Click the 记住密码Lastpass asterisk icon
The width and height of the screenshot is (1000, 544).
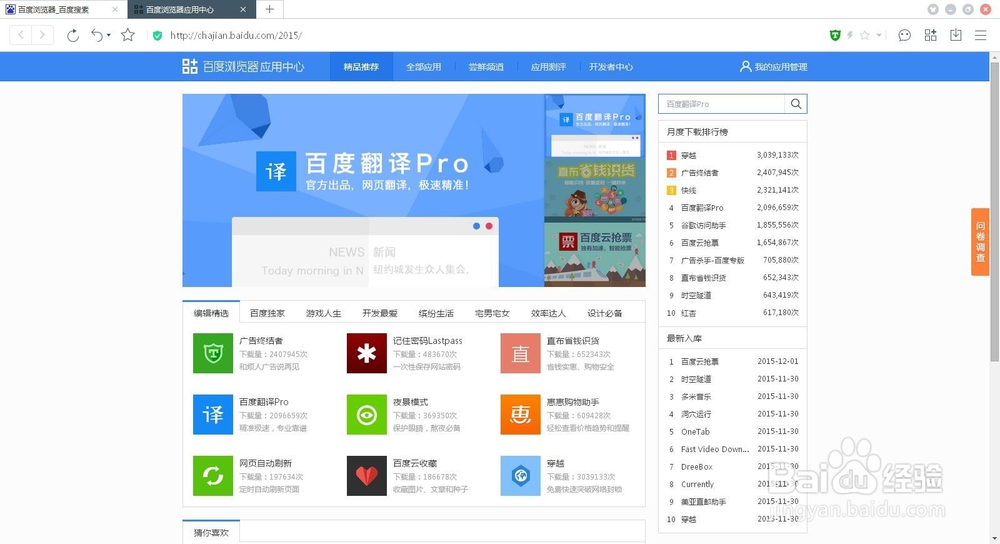(367, 353)
